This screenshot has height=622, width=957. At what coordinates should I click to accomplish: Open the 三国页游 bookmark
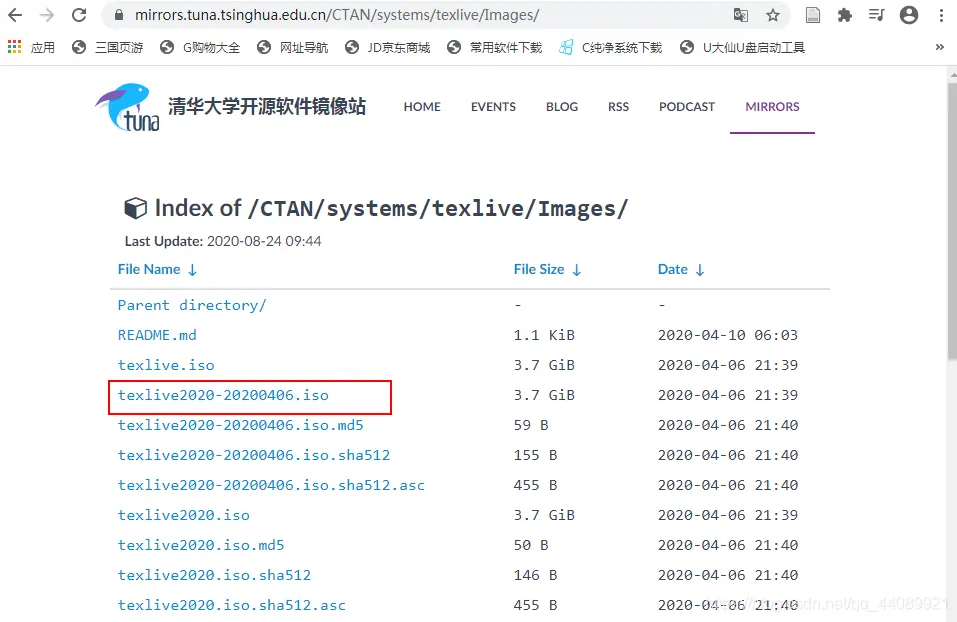(x=107, y=48)
